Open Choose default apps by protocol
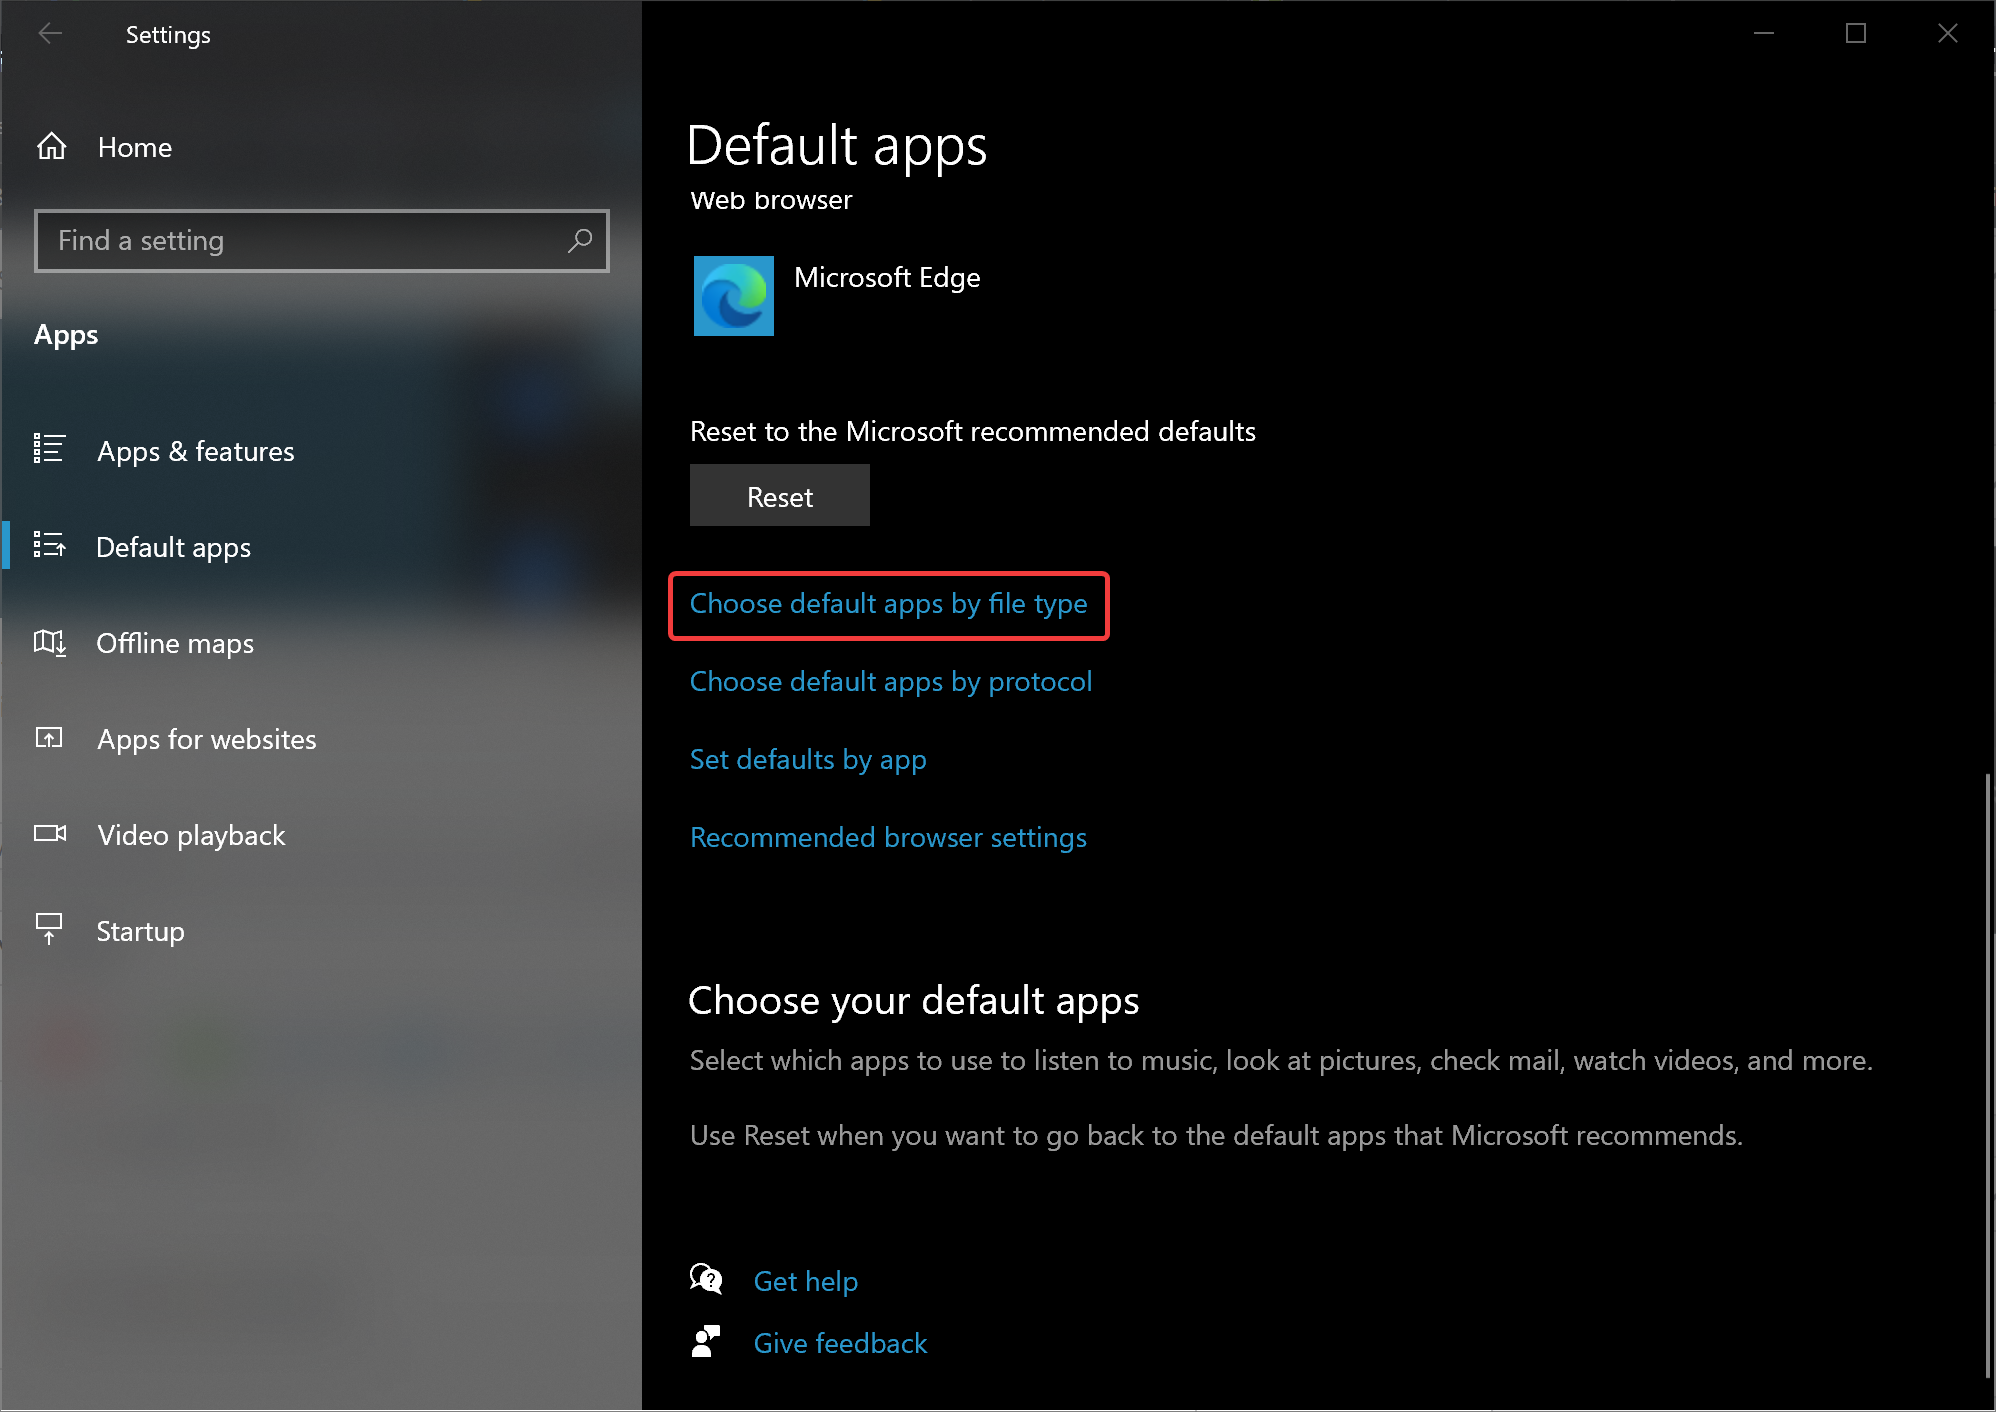1996x1412 pixels. point(891,682)
